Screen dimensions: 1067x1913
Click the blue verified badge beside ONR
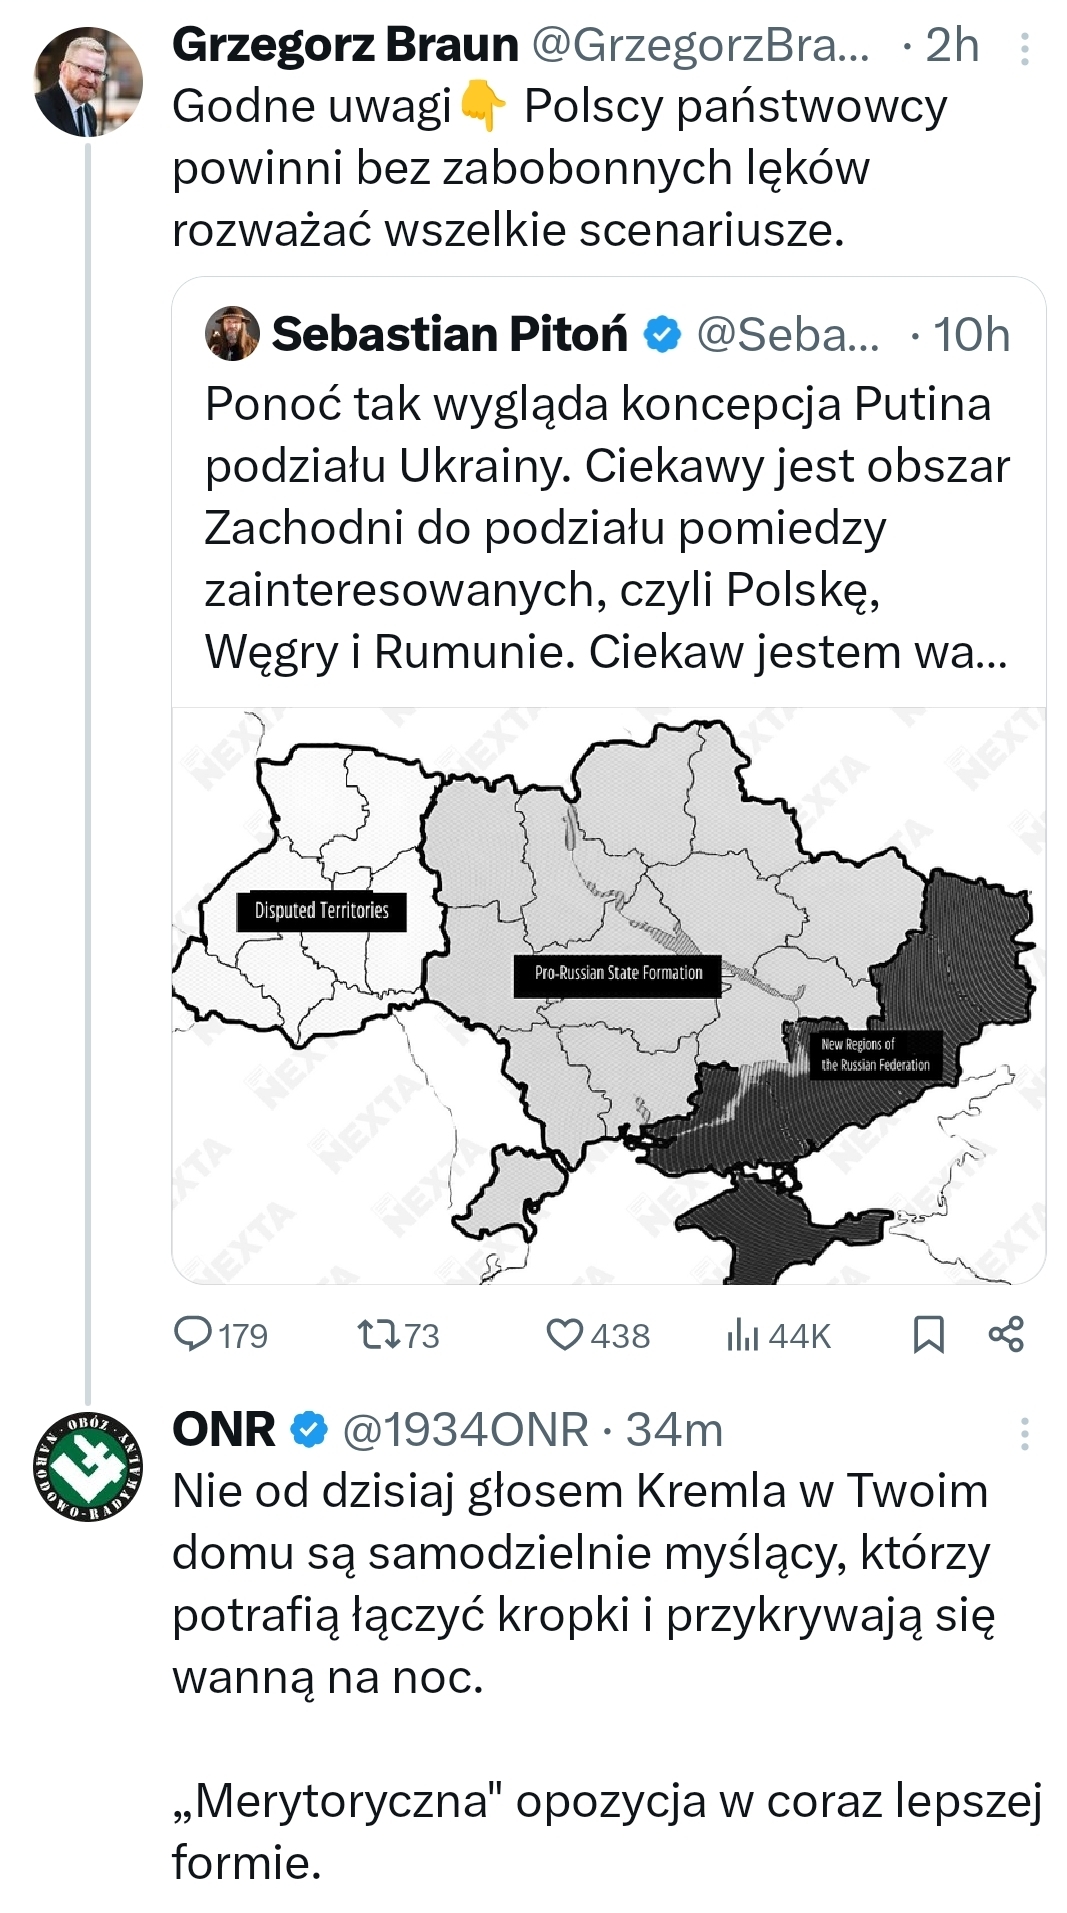pos(309,1430)
